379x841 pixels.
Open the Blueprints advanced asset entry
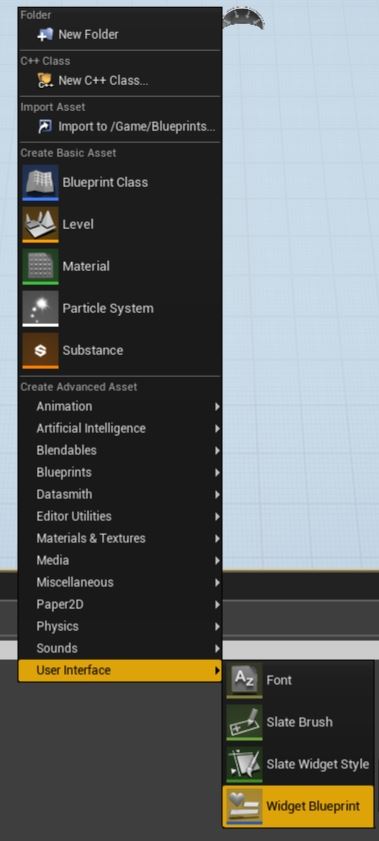click(x=120, y=473)
